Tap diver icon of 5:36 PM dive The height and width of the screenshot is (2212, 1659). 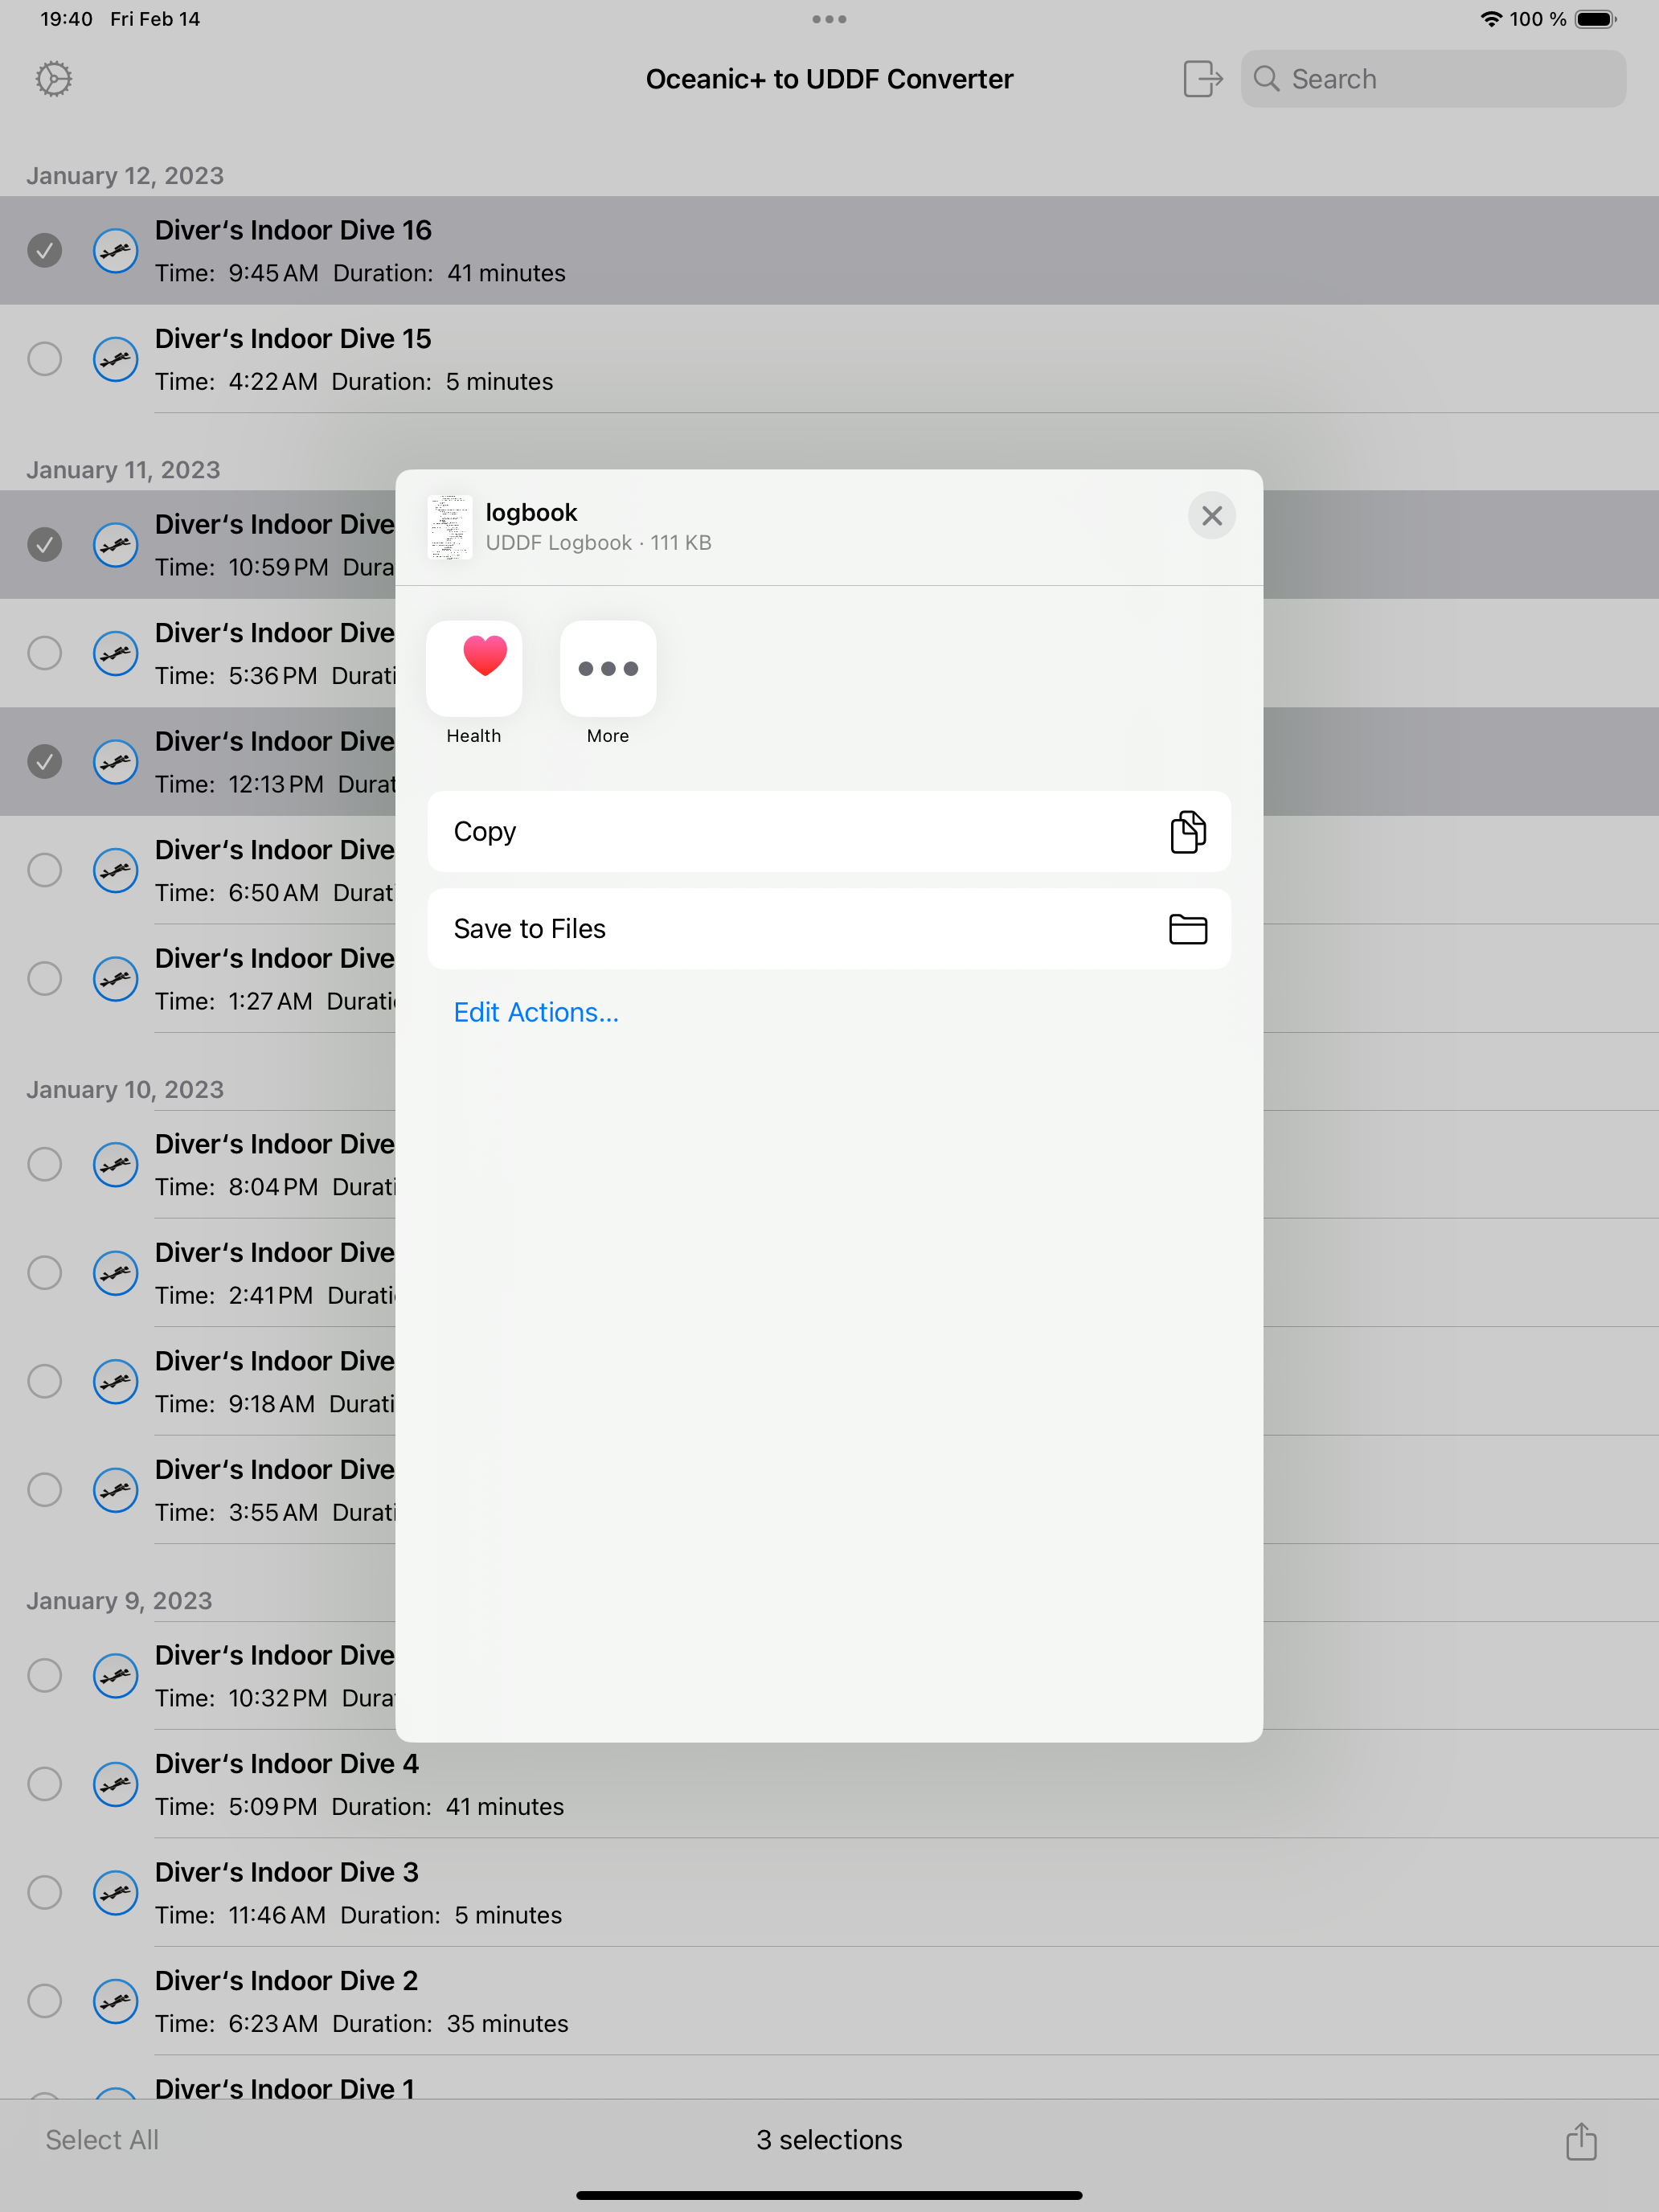tap(116, 653)
